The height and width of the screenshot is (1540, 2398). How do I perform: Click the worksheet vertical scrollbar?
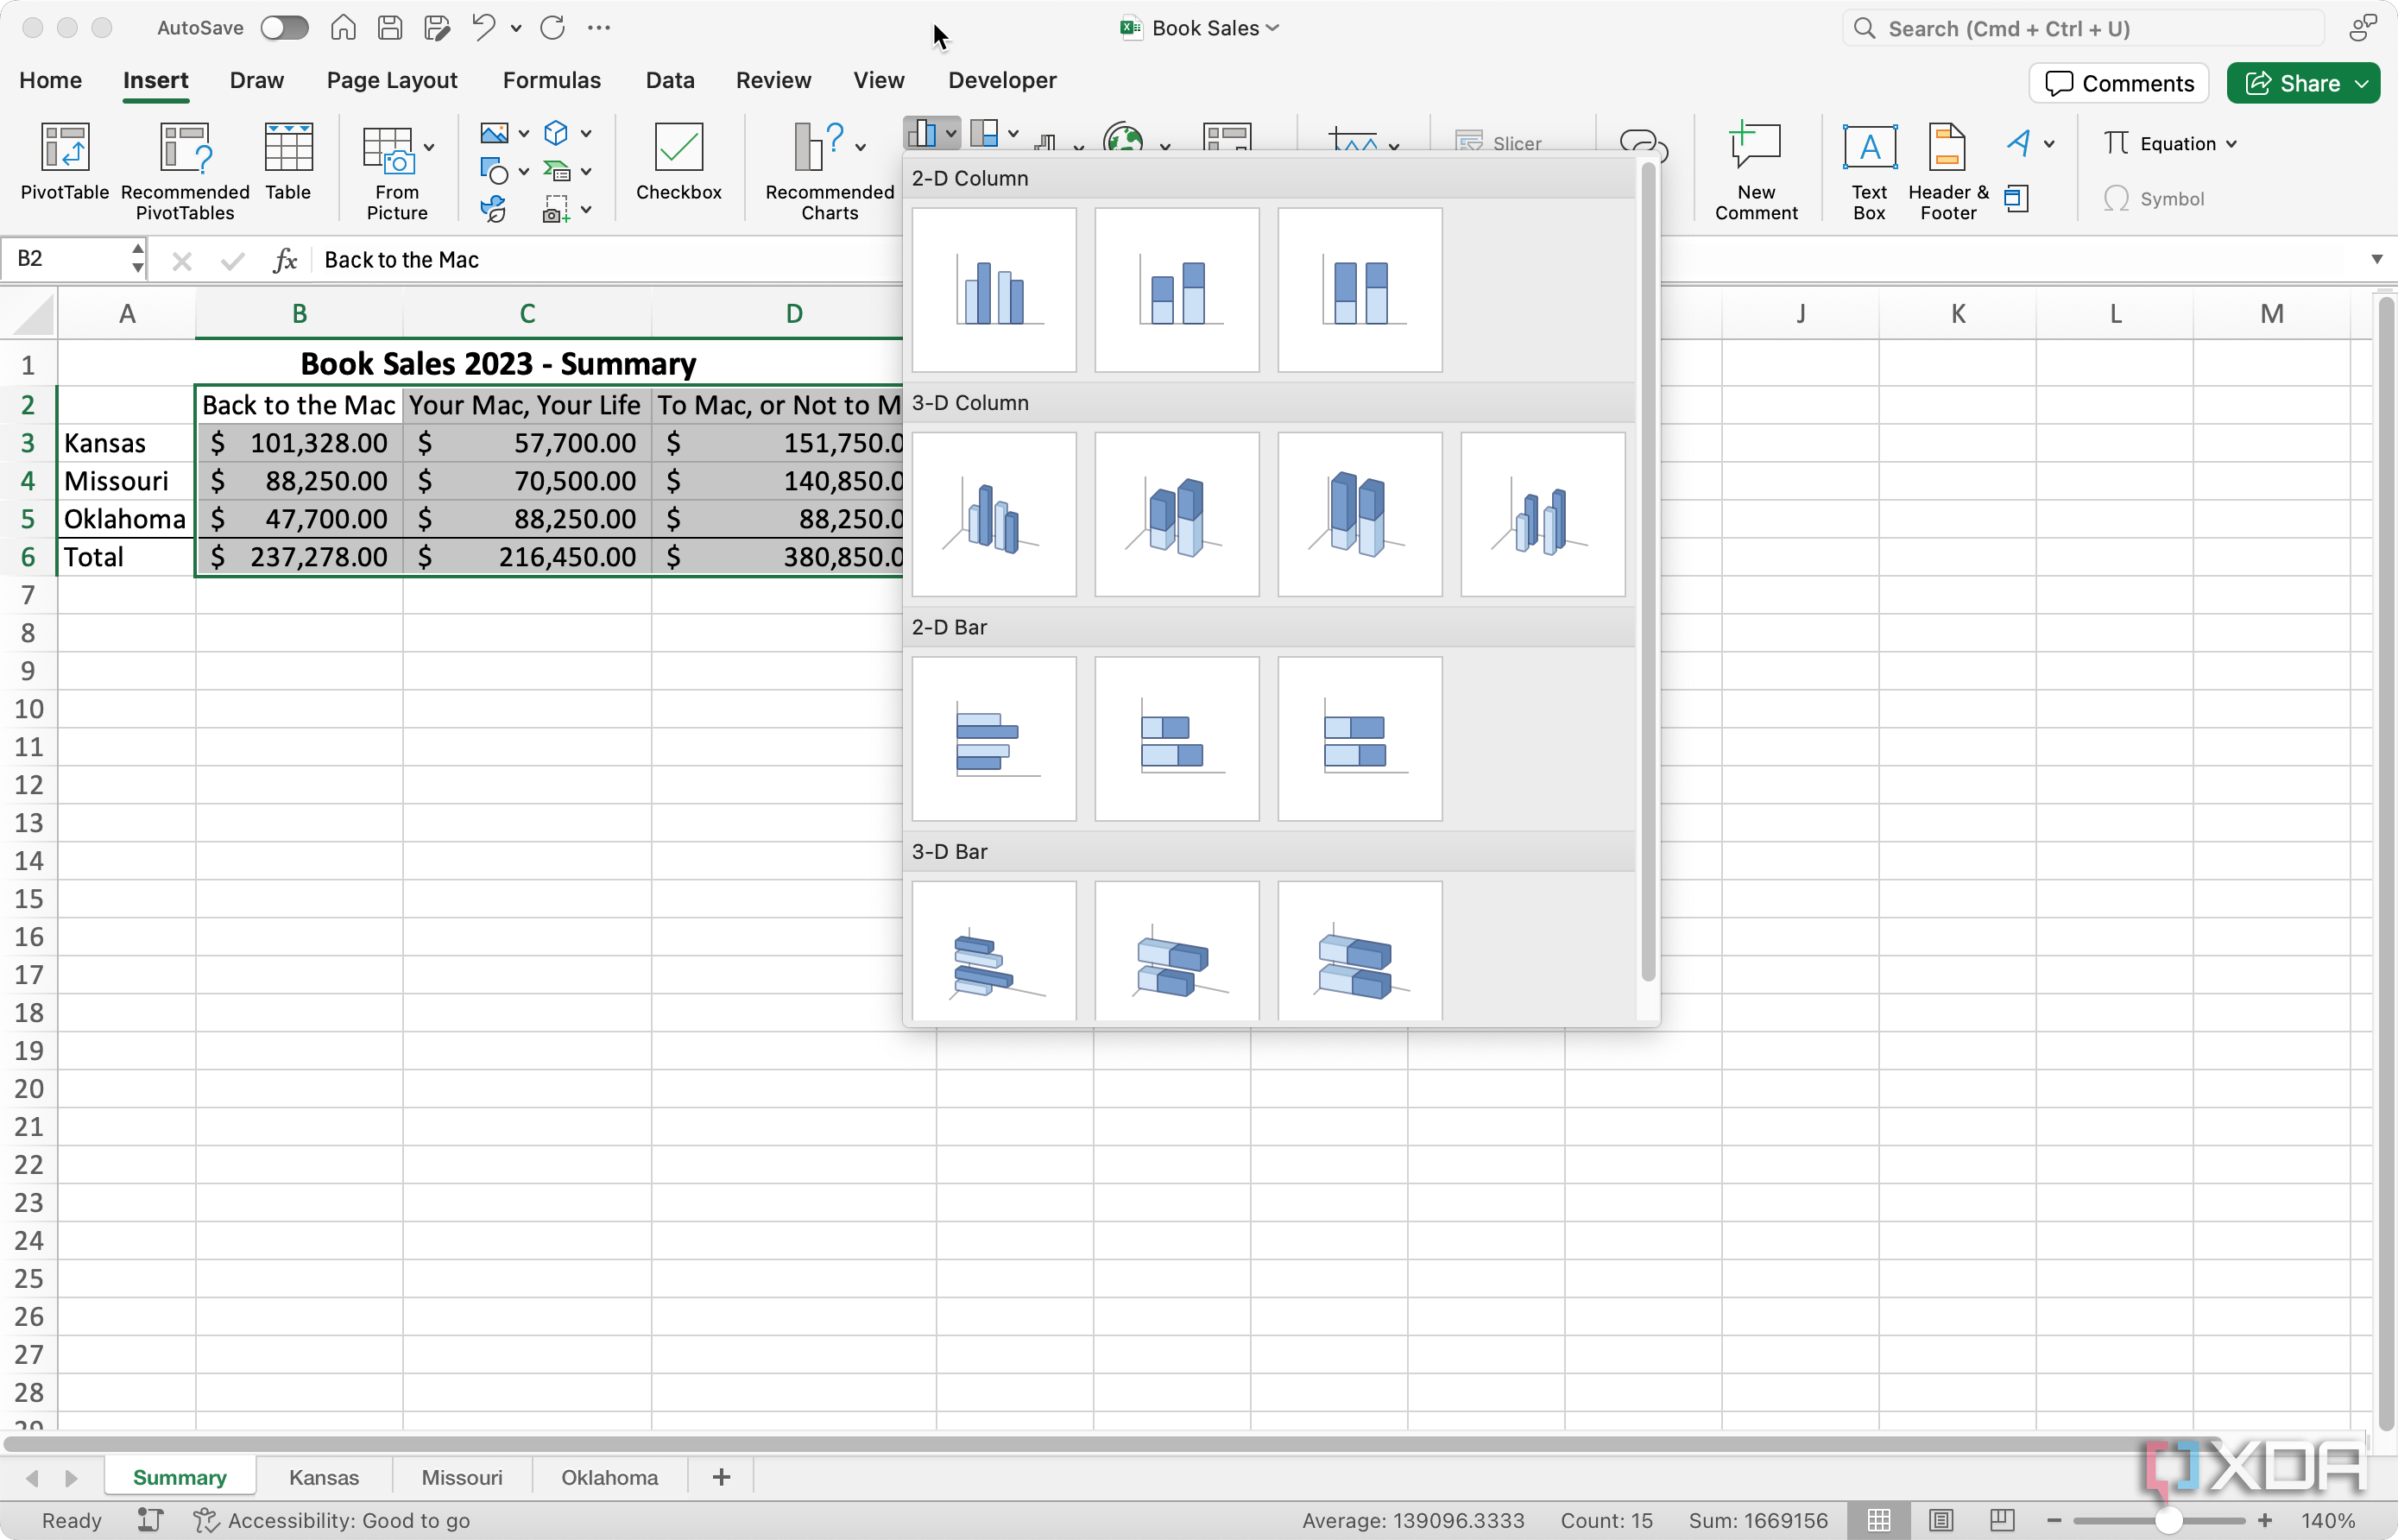(x=2385, y=865)
